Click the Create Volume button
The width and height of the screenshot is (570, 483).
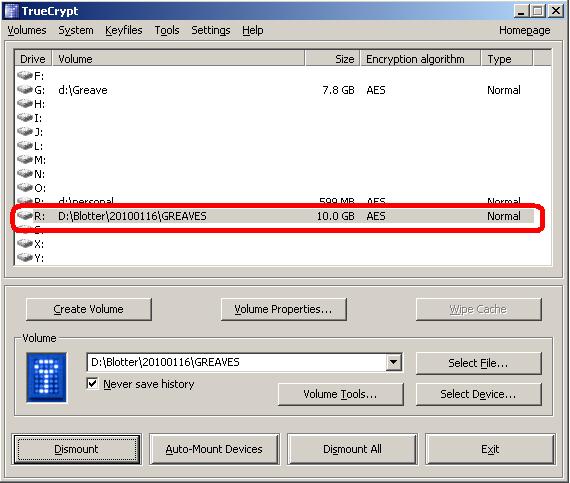pyautogui.click(x=89, y=309)
